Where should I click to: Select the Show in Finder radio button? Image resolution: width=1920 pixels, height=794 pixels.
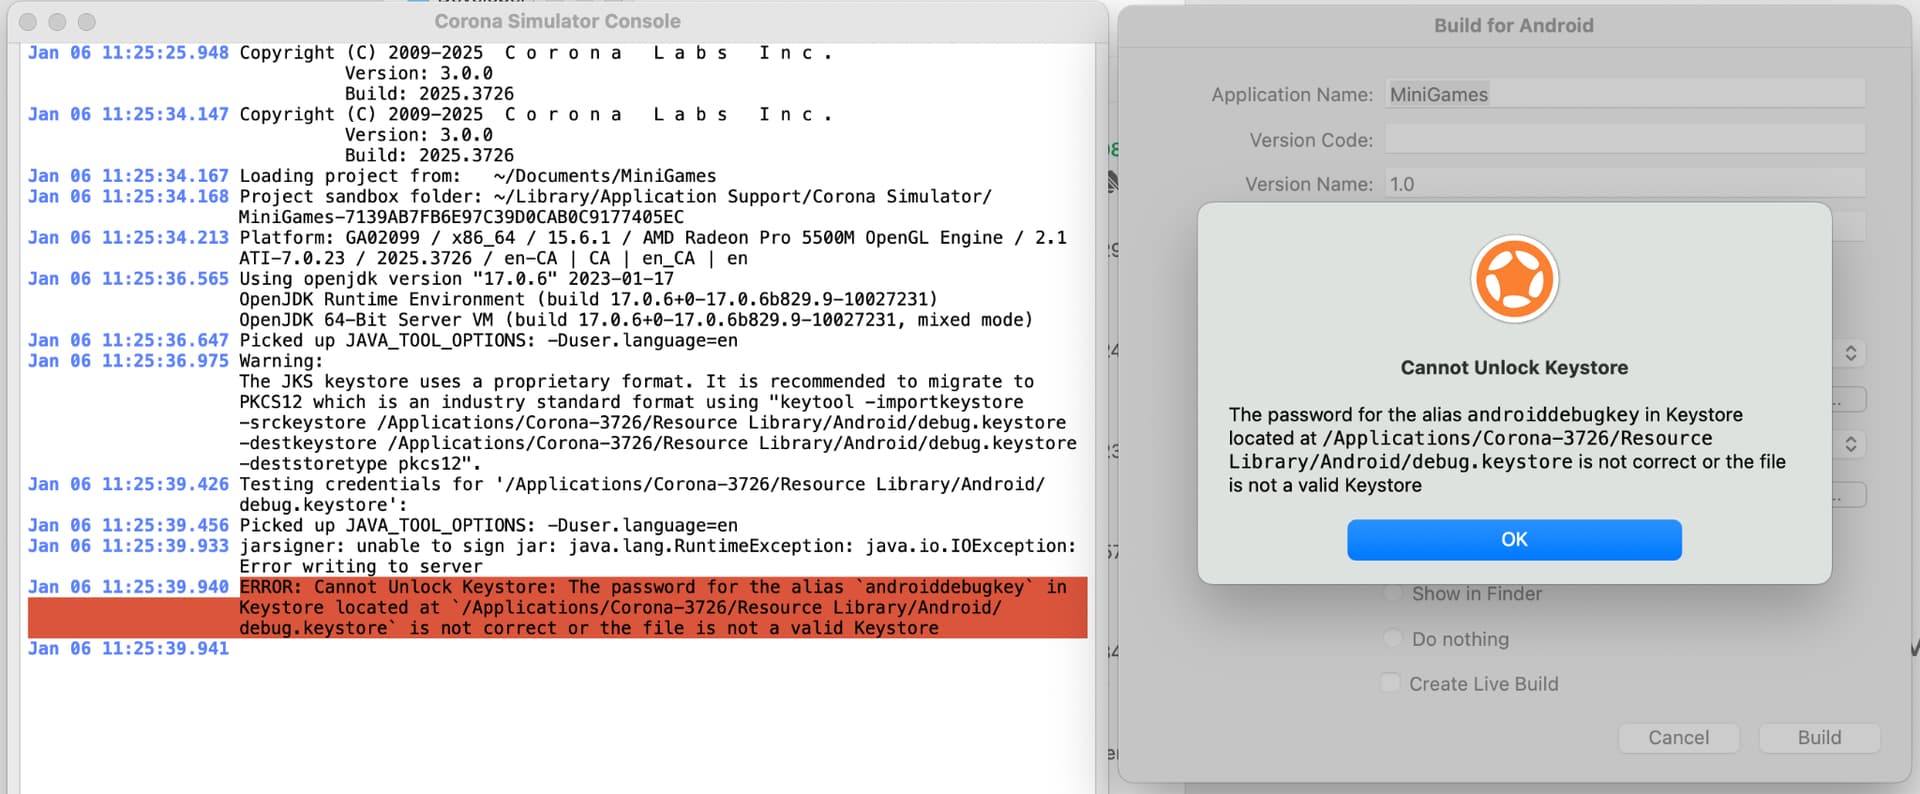pos(1392,594)
